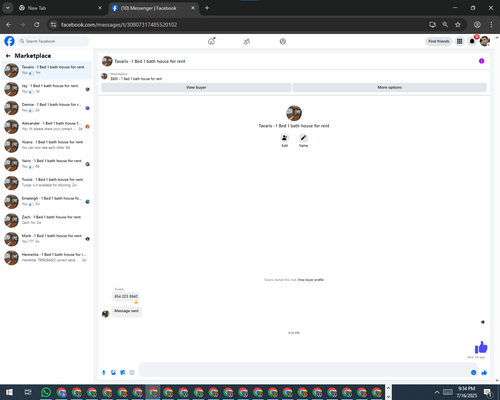This screenshot has width=500, height=400.
Task: Expand the Chrome tab search dropdown
Action: 8,8
